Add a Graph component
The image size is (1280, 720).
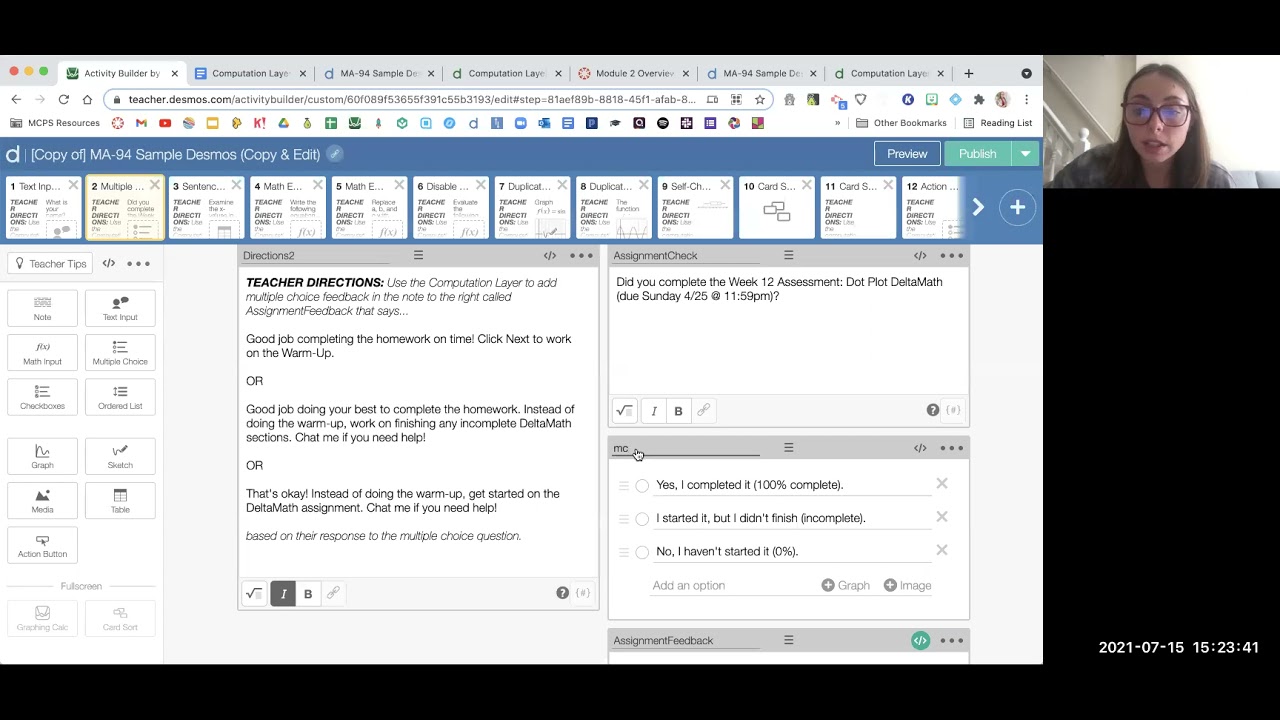pos(42,456)
